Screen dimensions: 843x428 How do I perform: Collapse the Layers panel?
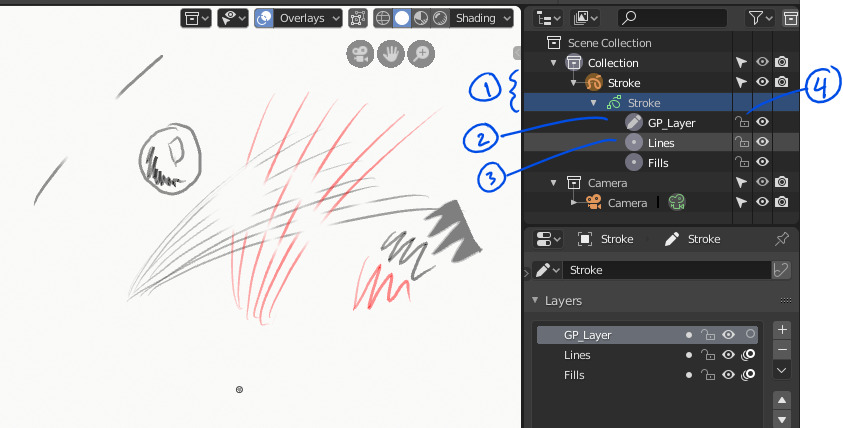click(x=535, y=300)
